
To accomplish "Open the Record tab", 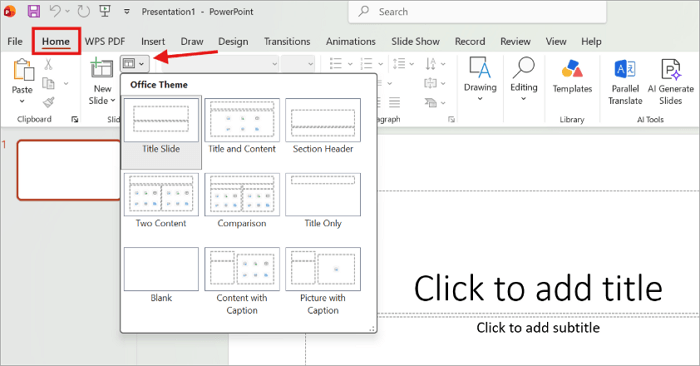I will [470, 42].
